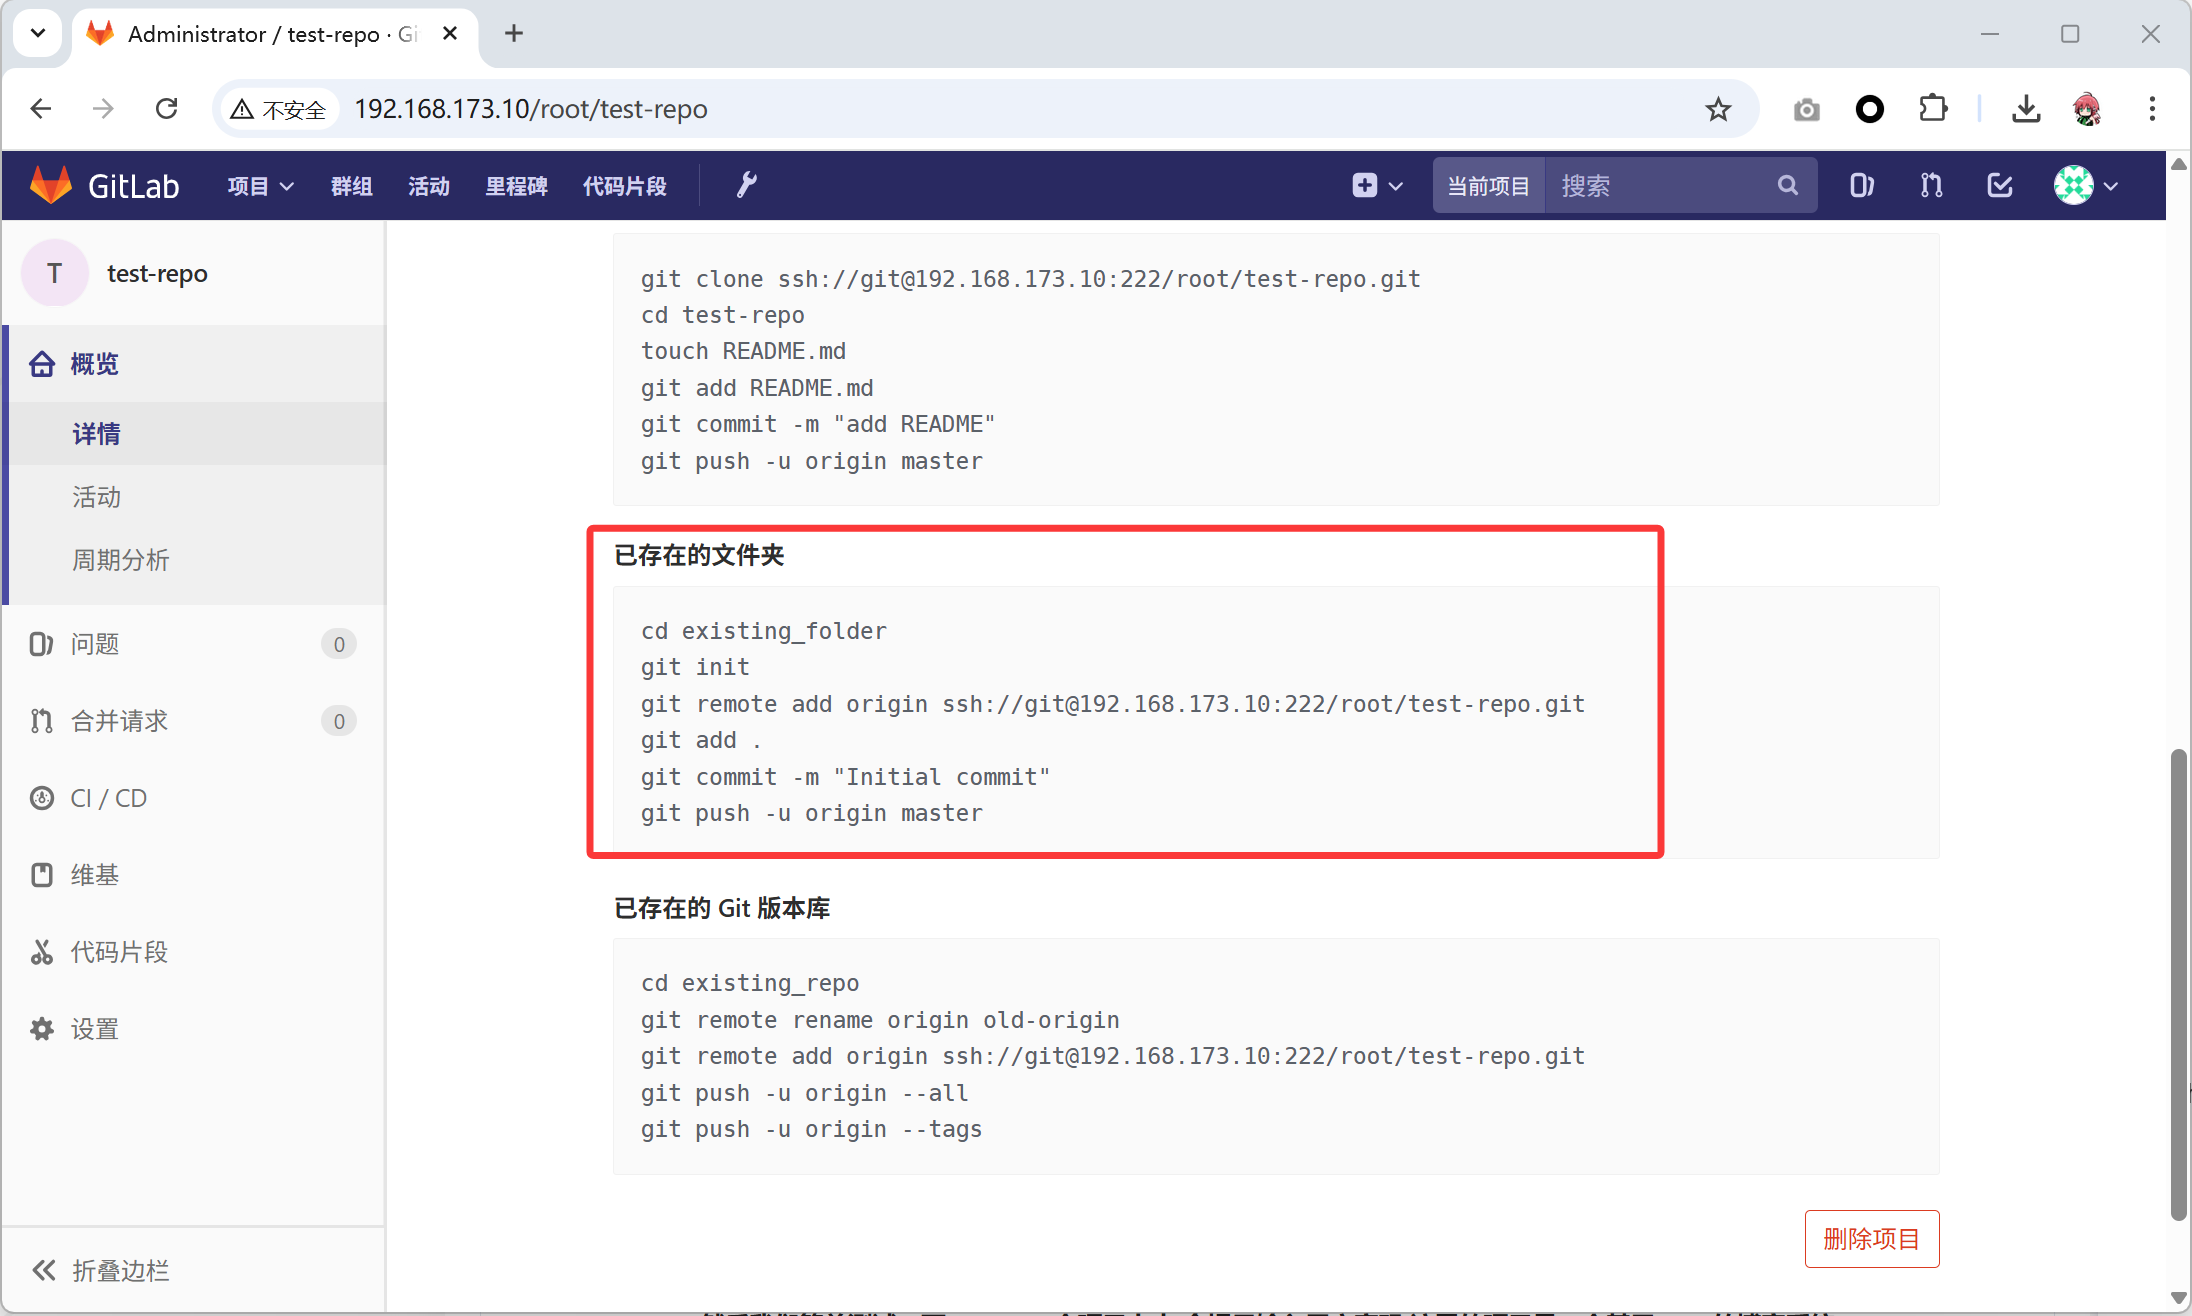Click the GitLab fox logo
The image size is (2192, 1316).
tap(51, 185)
